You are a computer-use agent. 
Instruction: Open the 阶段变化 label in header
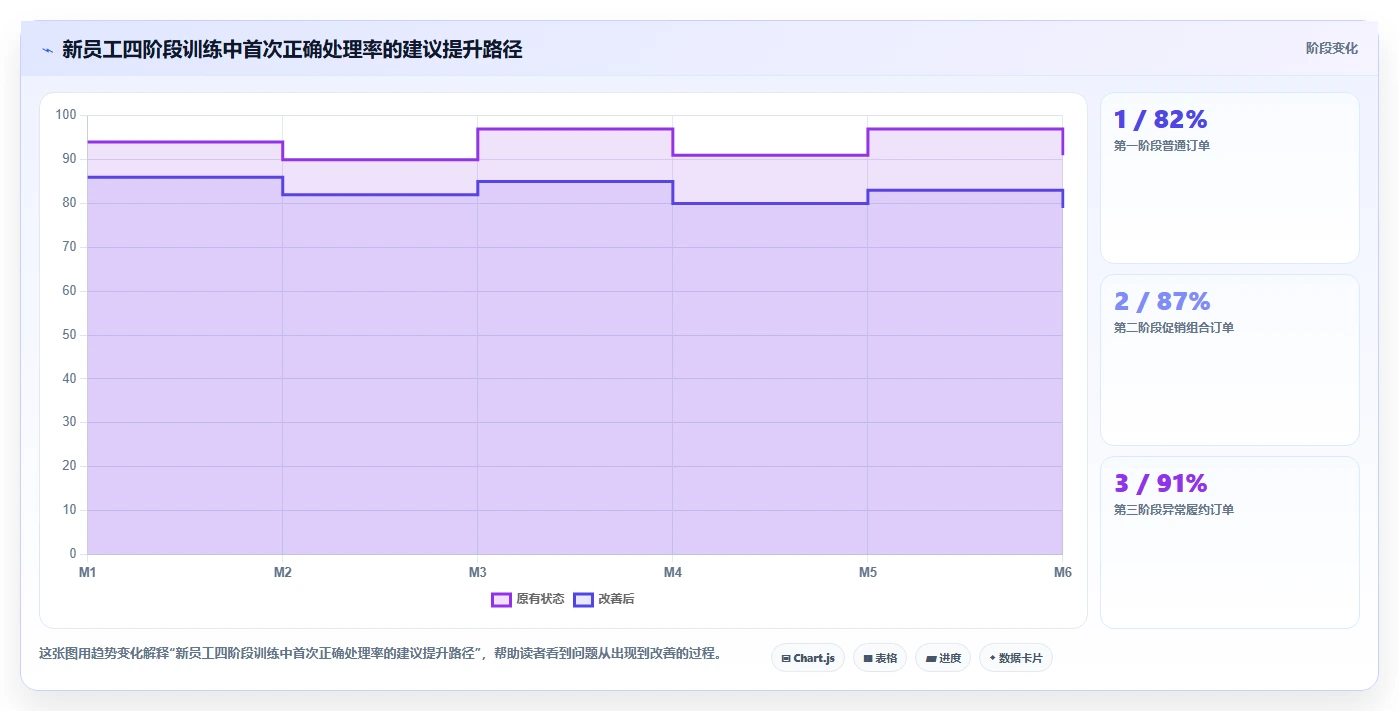[1332, 48]
